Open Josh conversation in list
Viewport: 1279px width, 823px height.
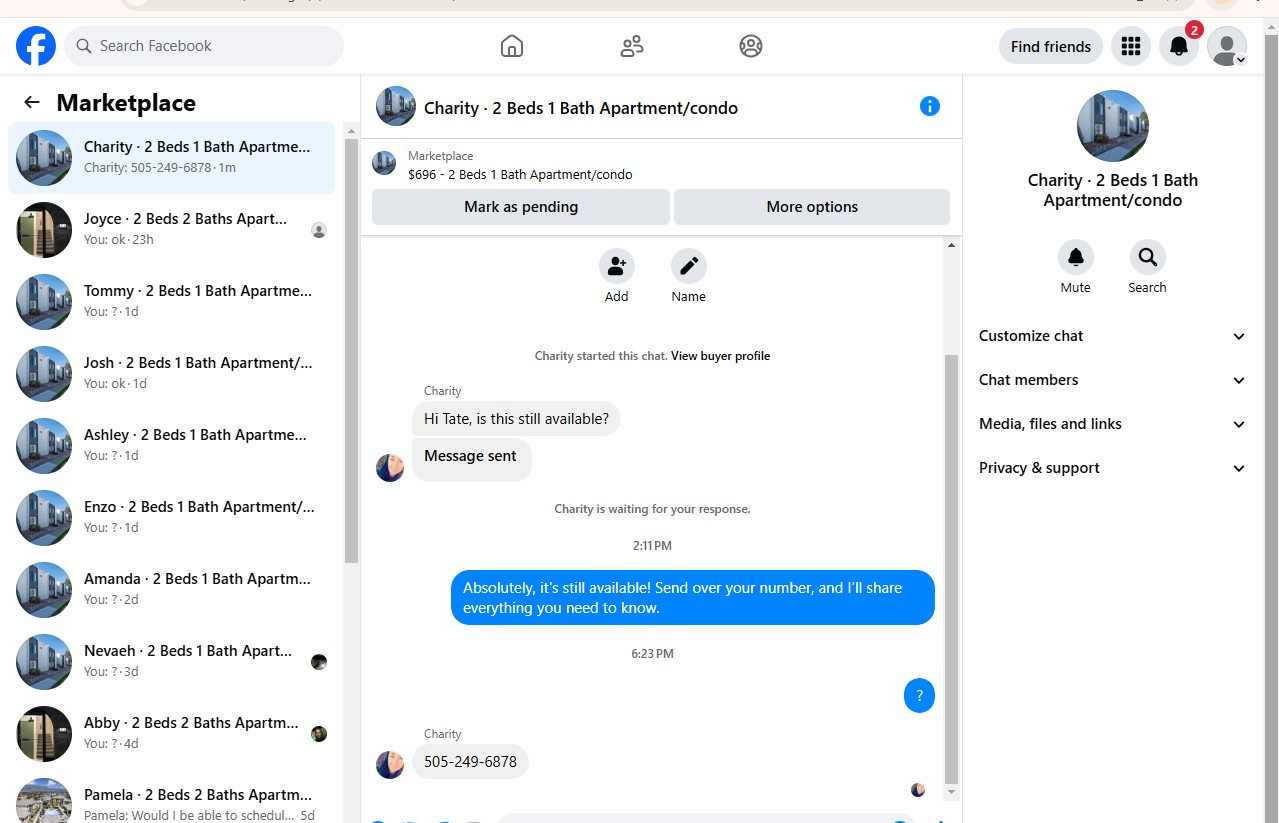point(171,374)
